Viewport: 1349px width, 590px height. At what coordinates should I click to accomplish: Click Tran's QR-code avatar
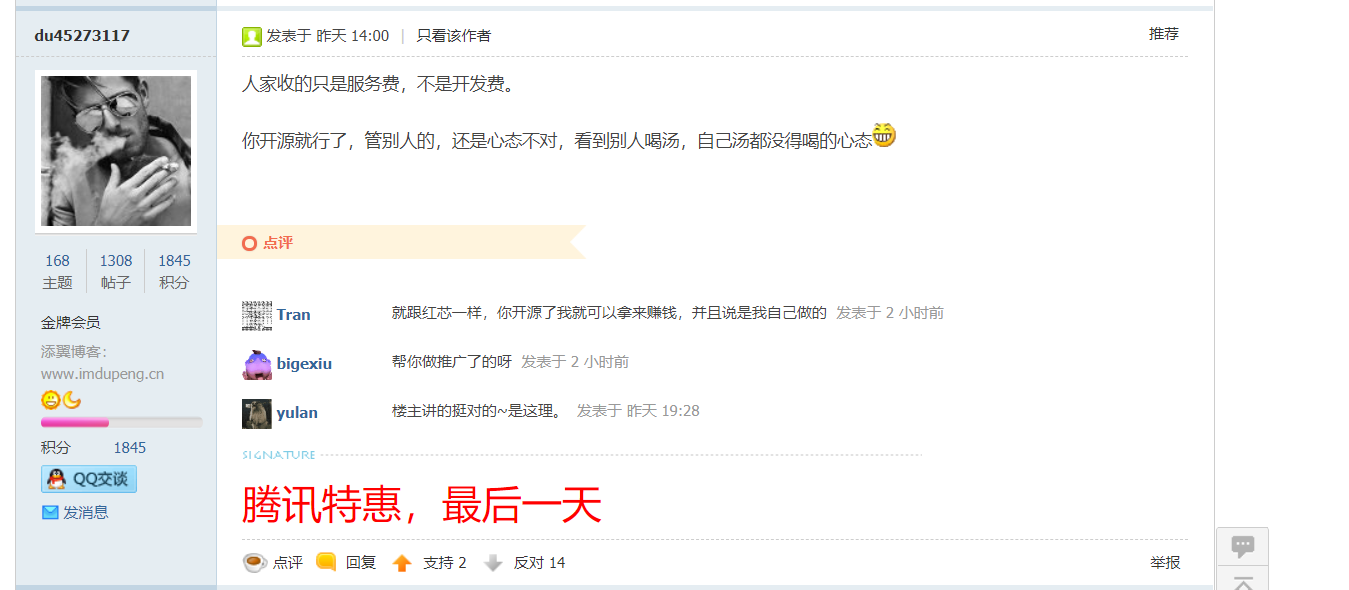(x=257, y=315)
